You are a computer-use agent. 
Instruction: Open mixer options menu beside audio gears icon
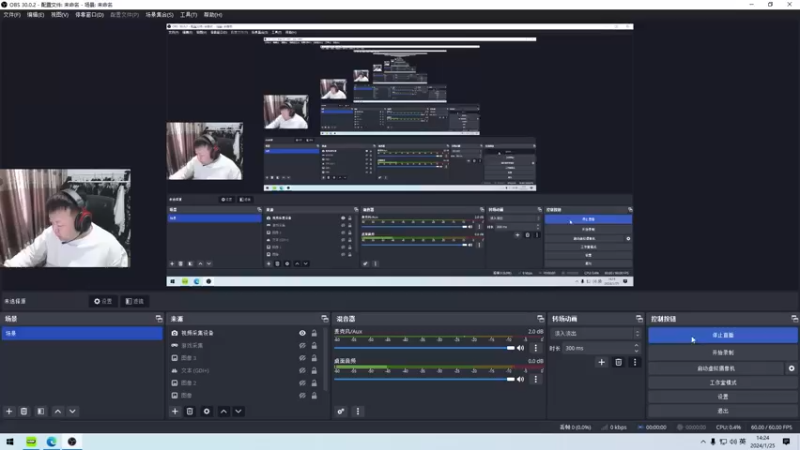click(358, 411)
